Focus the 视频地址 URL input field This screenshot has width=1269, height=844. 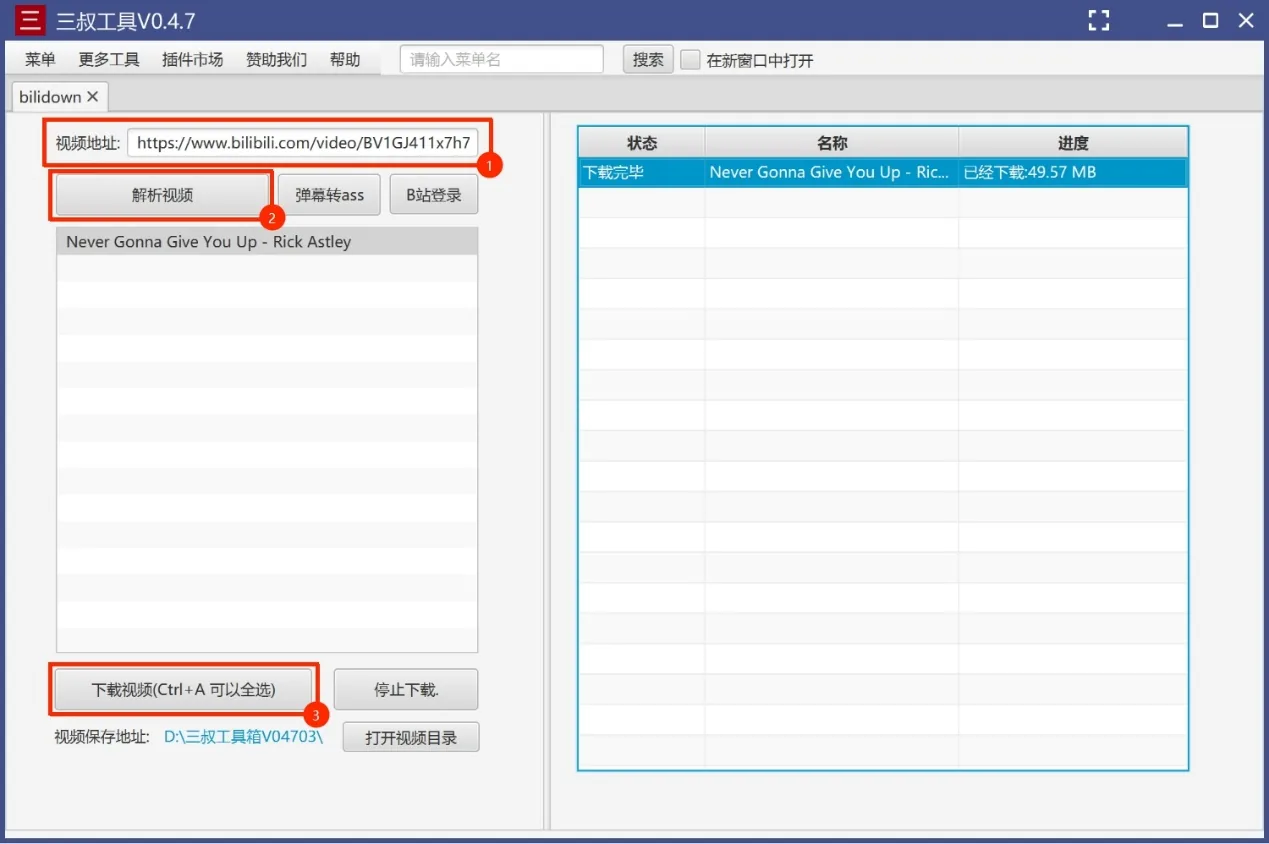303,143
